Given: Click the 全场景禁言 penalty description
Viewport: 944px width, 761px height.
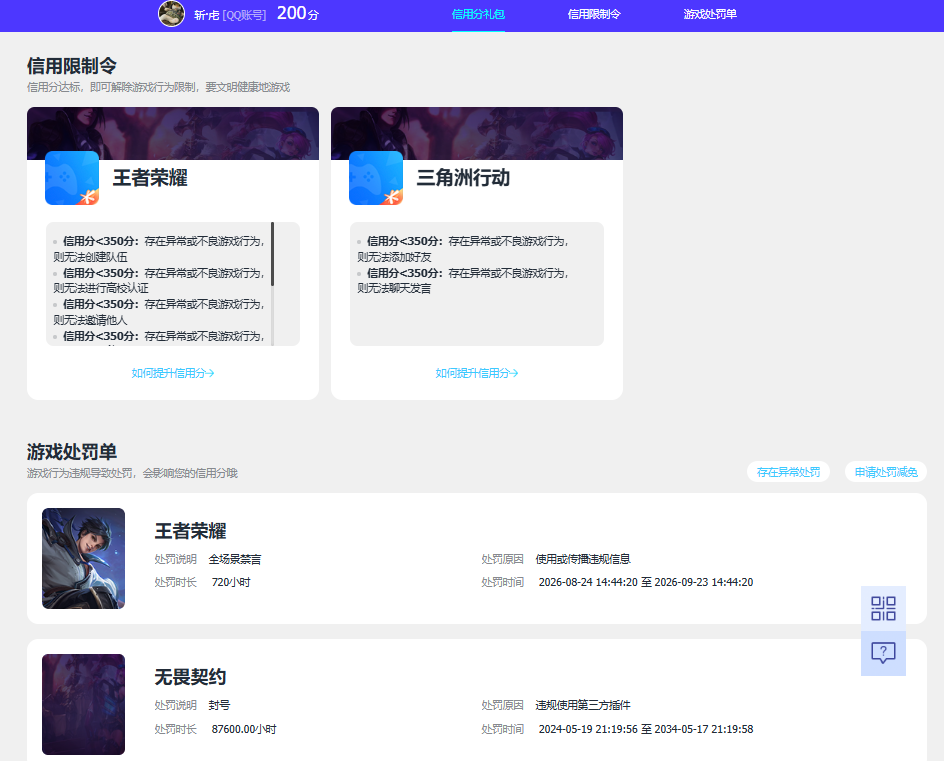Looking at the screenshot, I should coord(235,559).
